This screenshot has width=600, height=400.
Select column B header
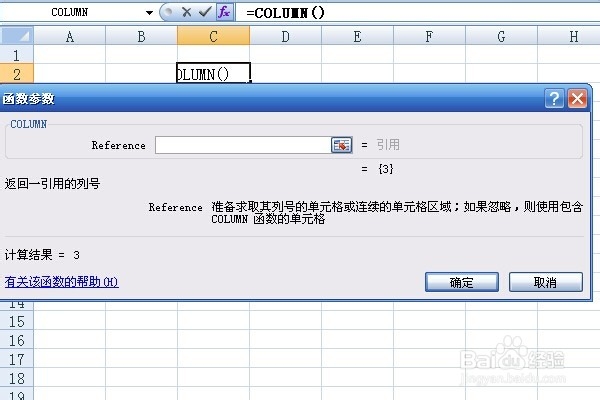click(142, 36)
